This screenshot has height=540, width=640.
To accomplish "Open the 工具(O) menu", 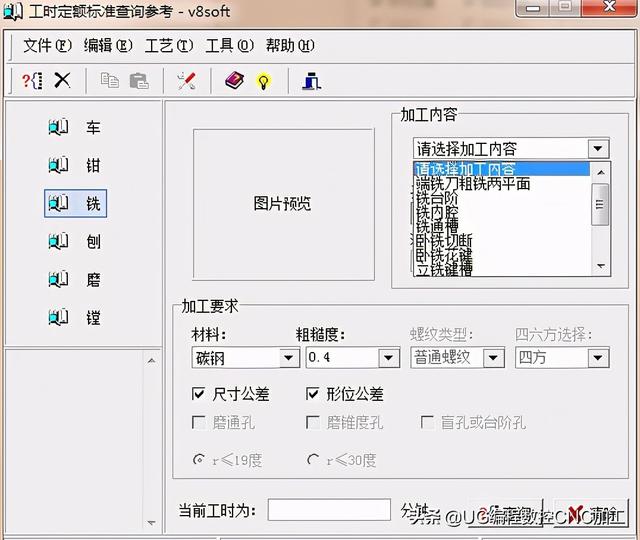I will (229, 45).
